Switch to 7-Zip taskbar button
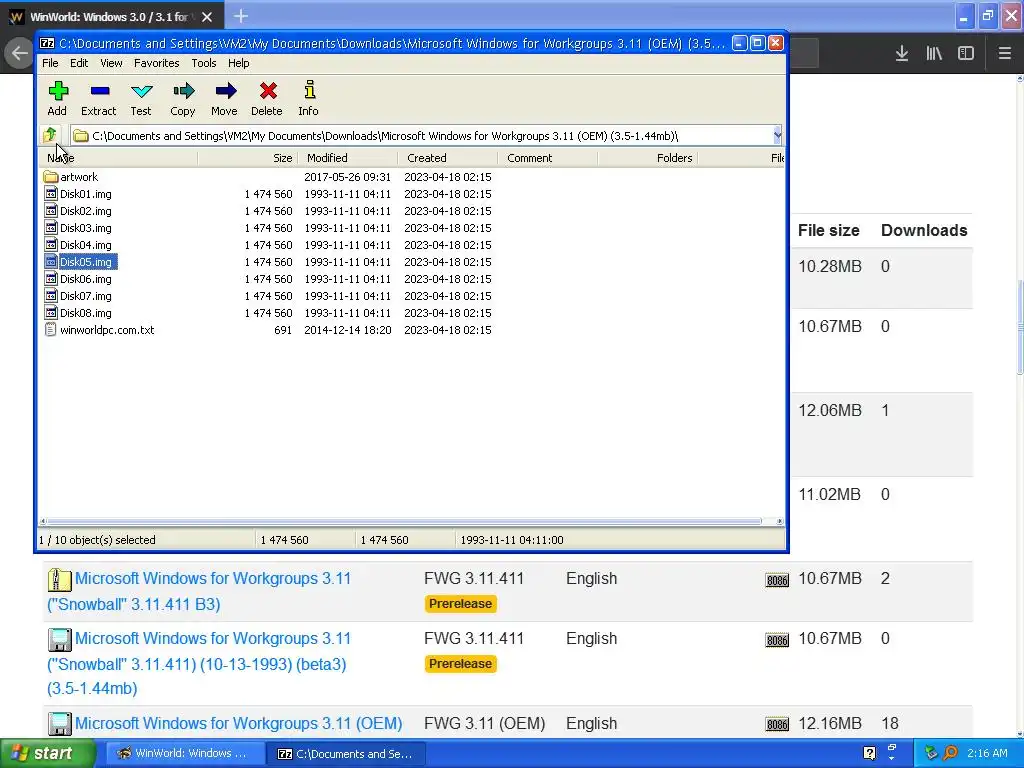This screenshot has height=768, width=1024. [346, 754]
